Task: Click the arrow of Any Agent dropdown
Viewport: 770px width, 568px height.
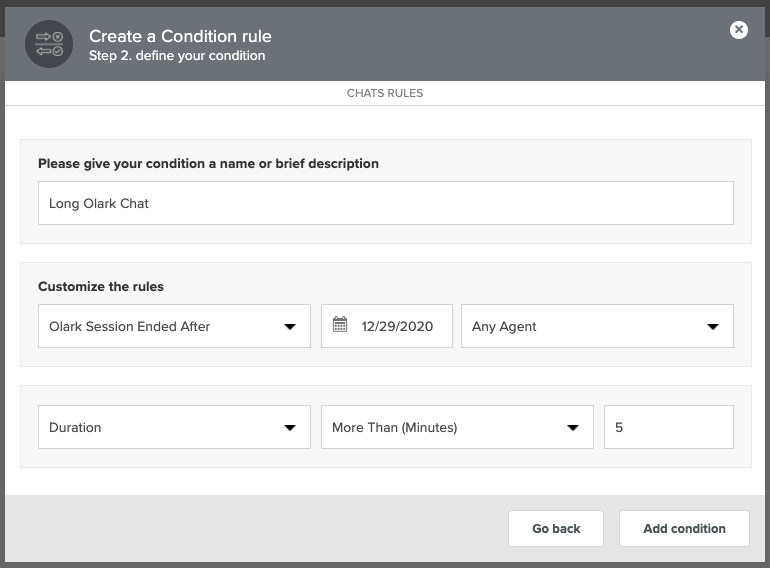Action: (x=713, y=327)
